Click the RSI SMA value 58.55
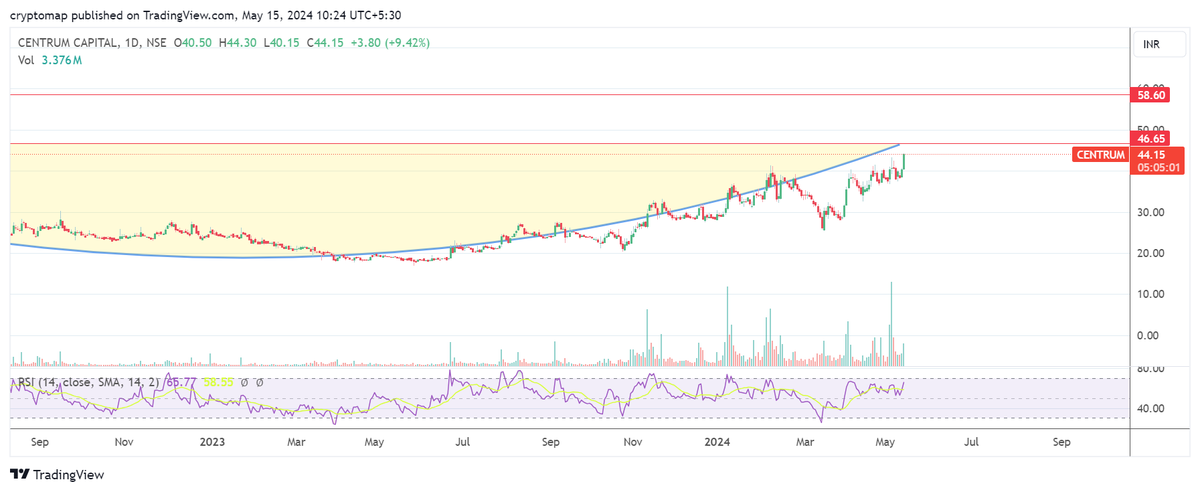The height and width of the screenshot is (492, 1200). pyautogui.click(x=219, y=382)
